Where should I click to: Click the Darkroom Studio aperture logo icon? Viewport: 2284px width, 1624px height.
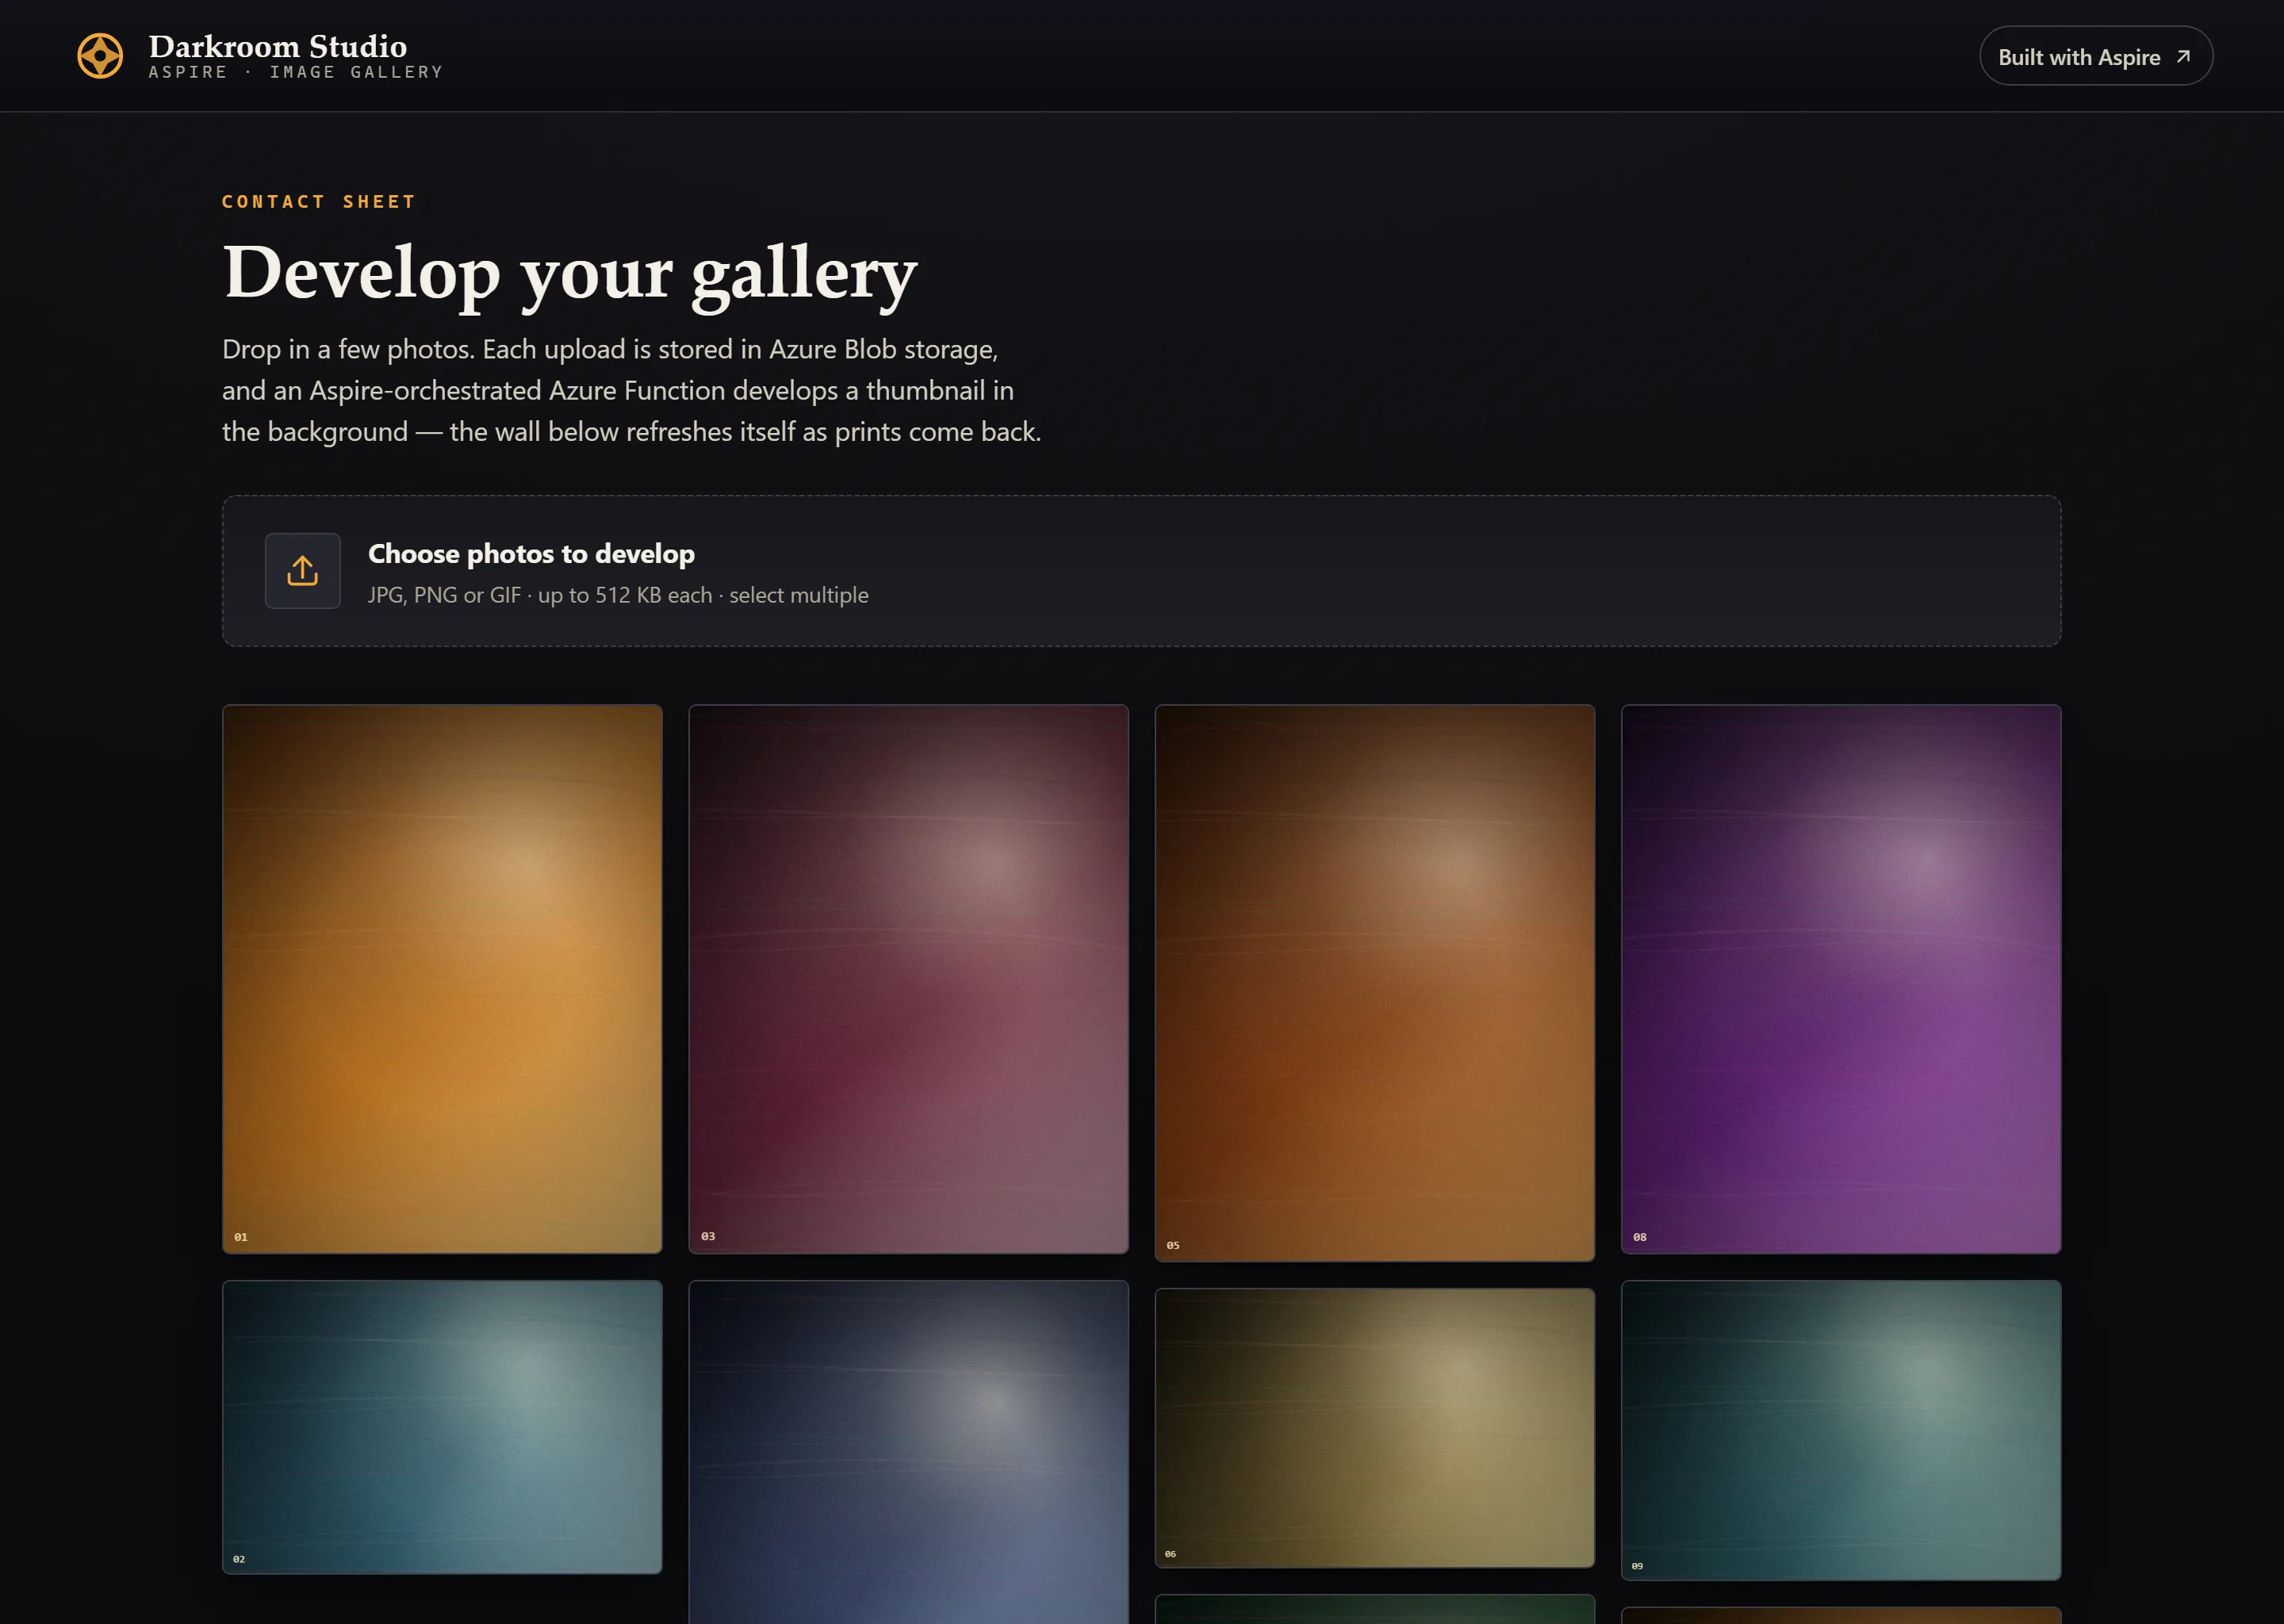pyautogui.click(x=100, y=56)
